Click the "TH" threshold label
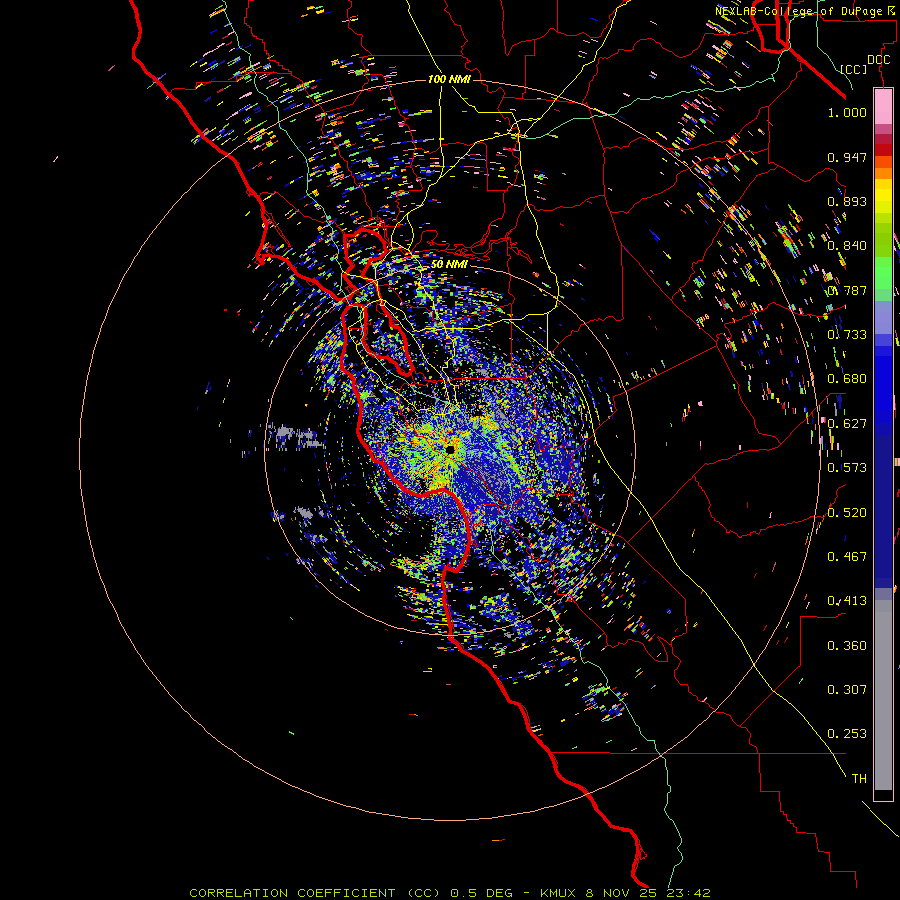This screenshot has height=900, width=900. tap(859, 779)
